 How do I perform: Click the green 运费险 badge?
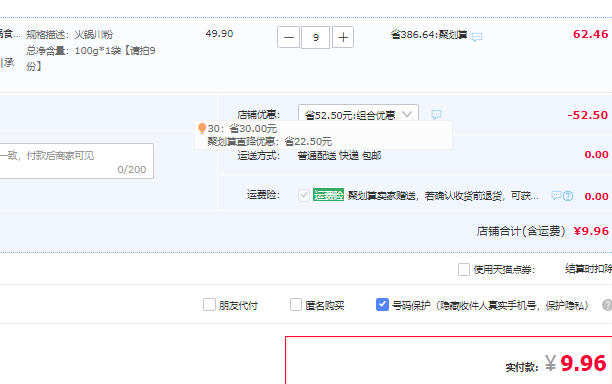click(328, 195)
